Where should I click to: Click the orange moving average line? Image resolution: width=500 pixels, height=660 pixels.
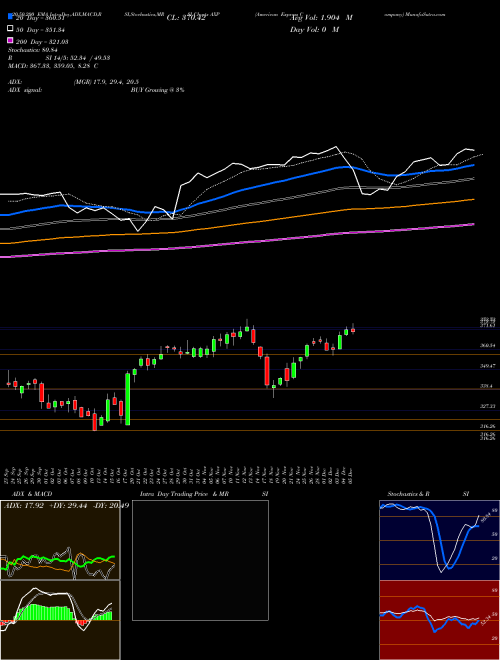pos(236,224)
